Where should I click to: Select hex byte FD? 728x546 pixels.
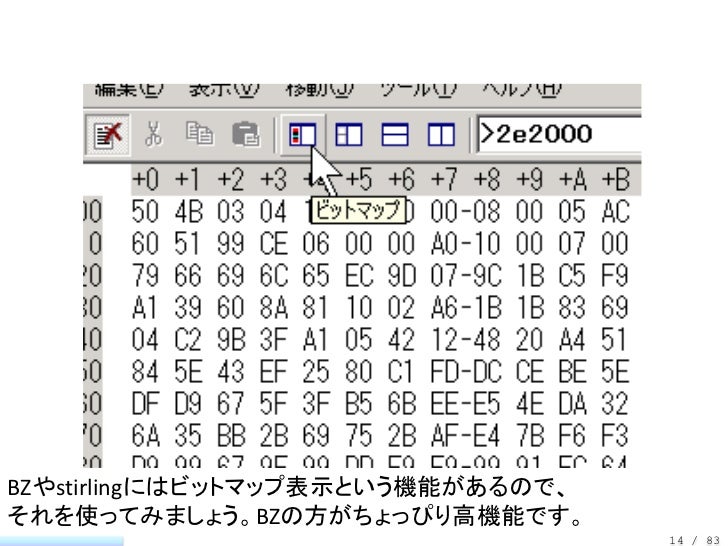(x=444, y=371)
